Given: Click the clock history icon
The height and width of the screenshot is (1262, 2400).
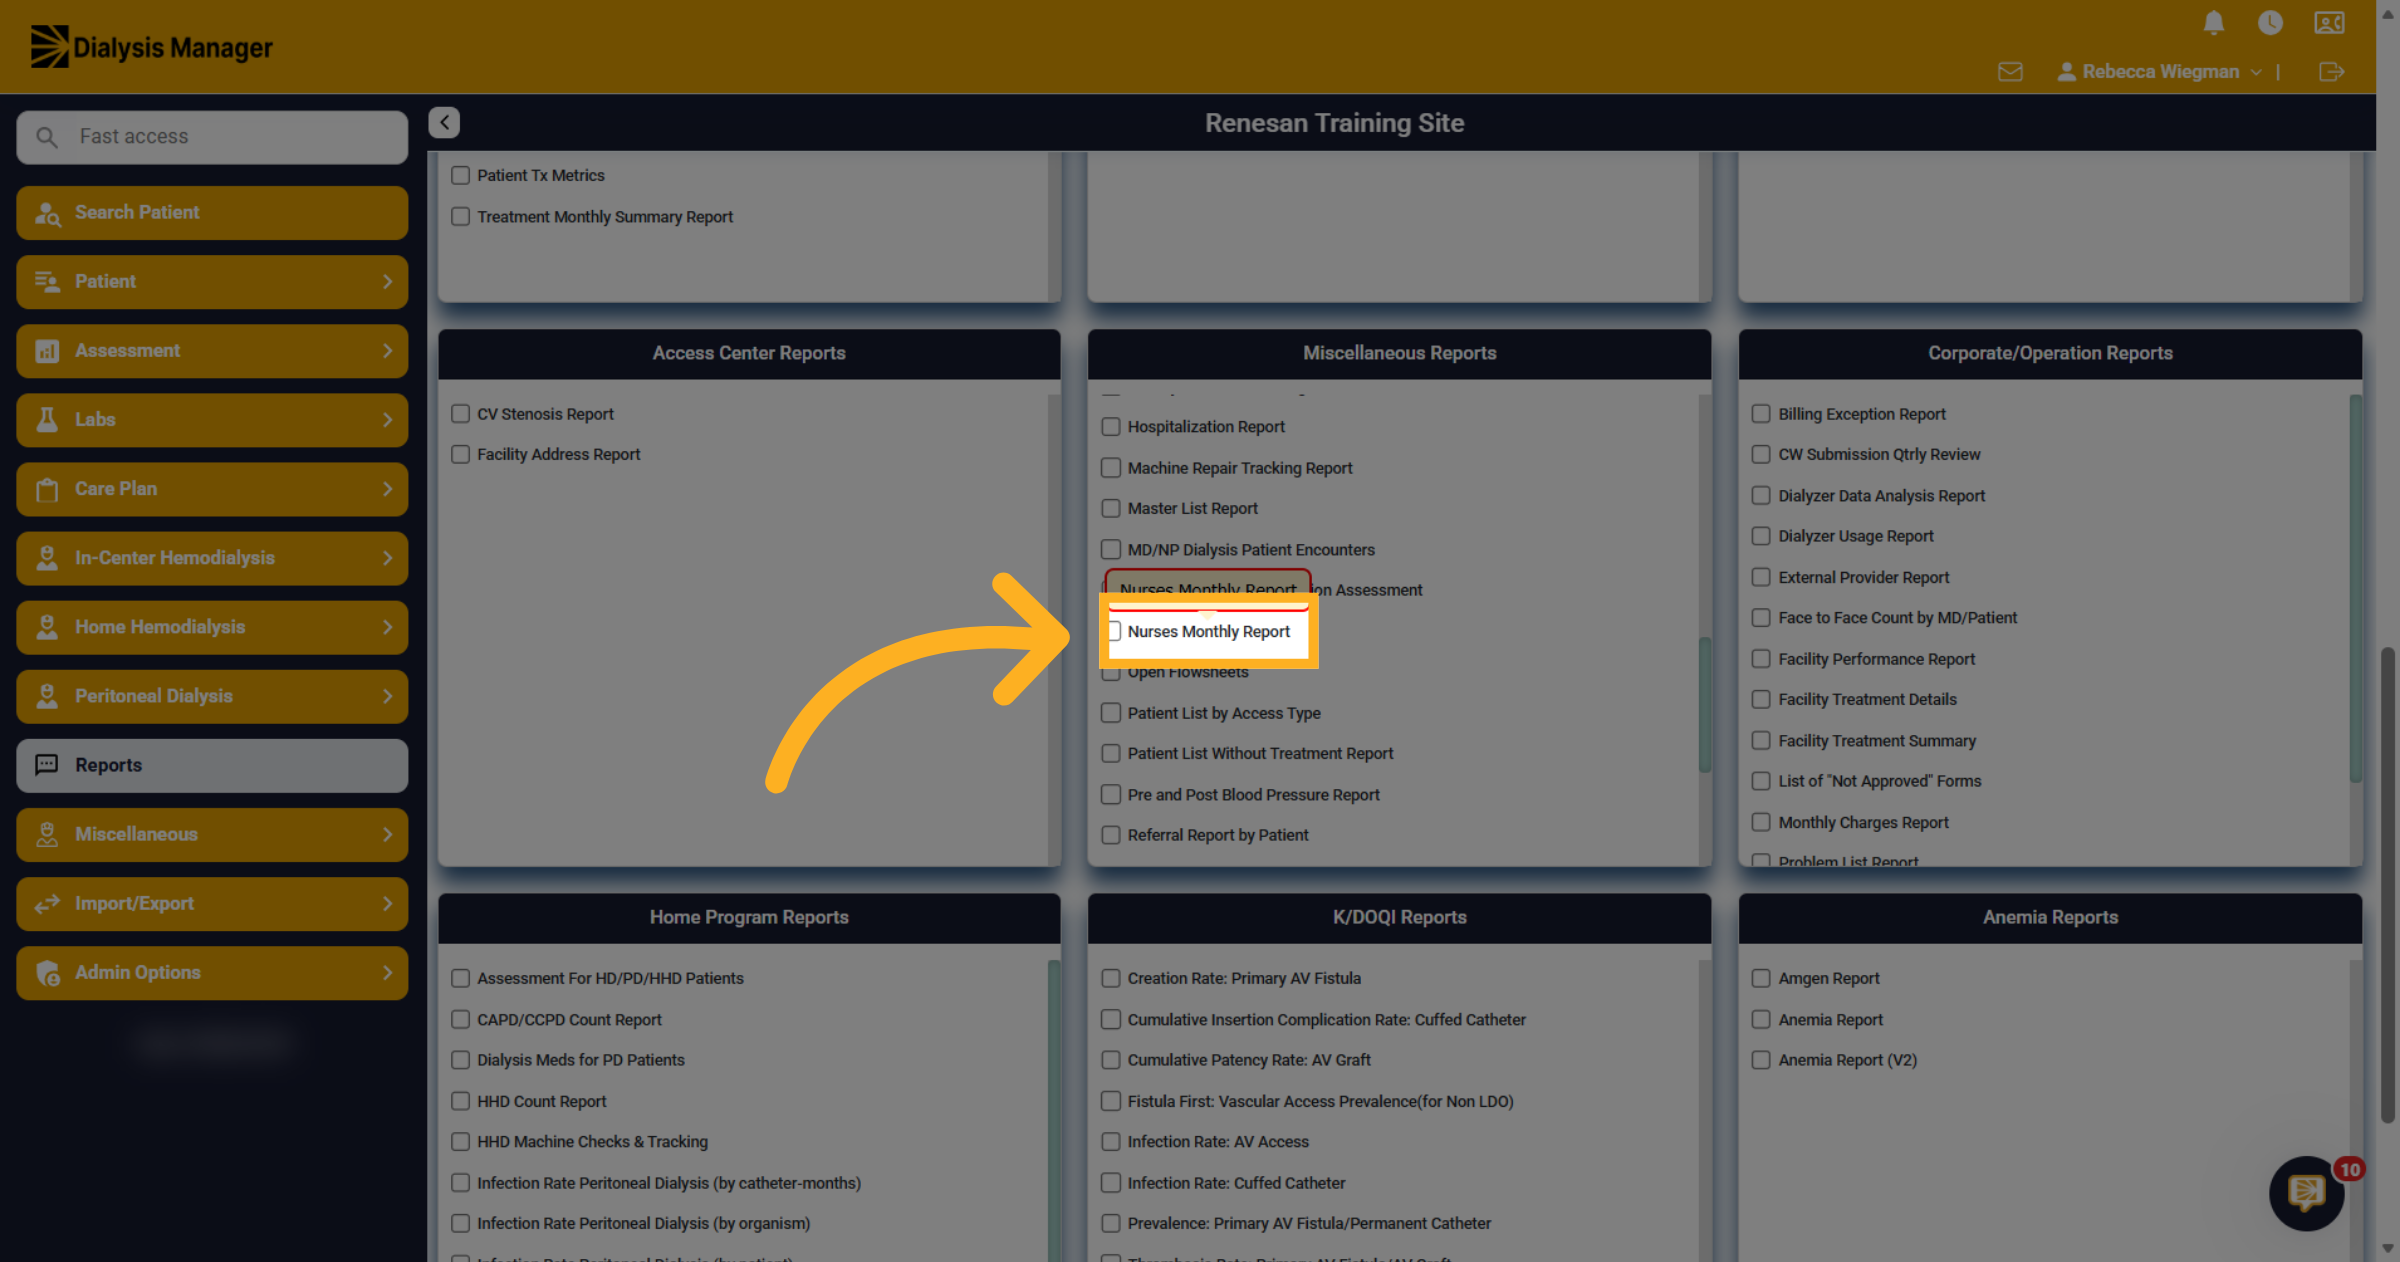Looking at the screenshot, I should [2270, 23].
